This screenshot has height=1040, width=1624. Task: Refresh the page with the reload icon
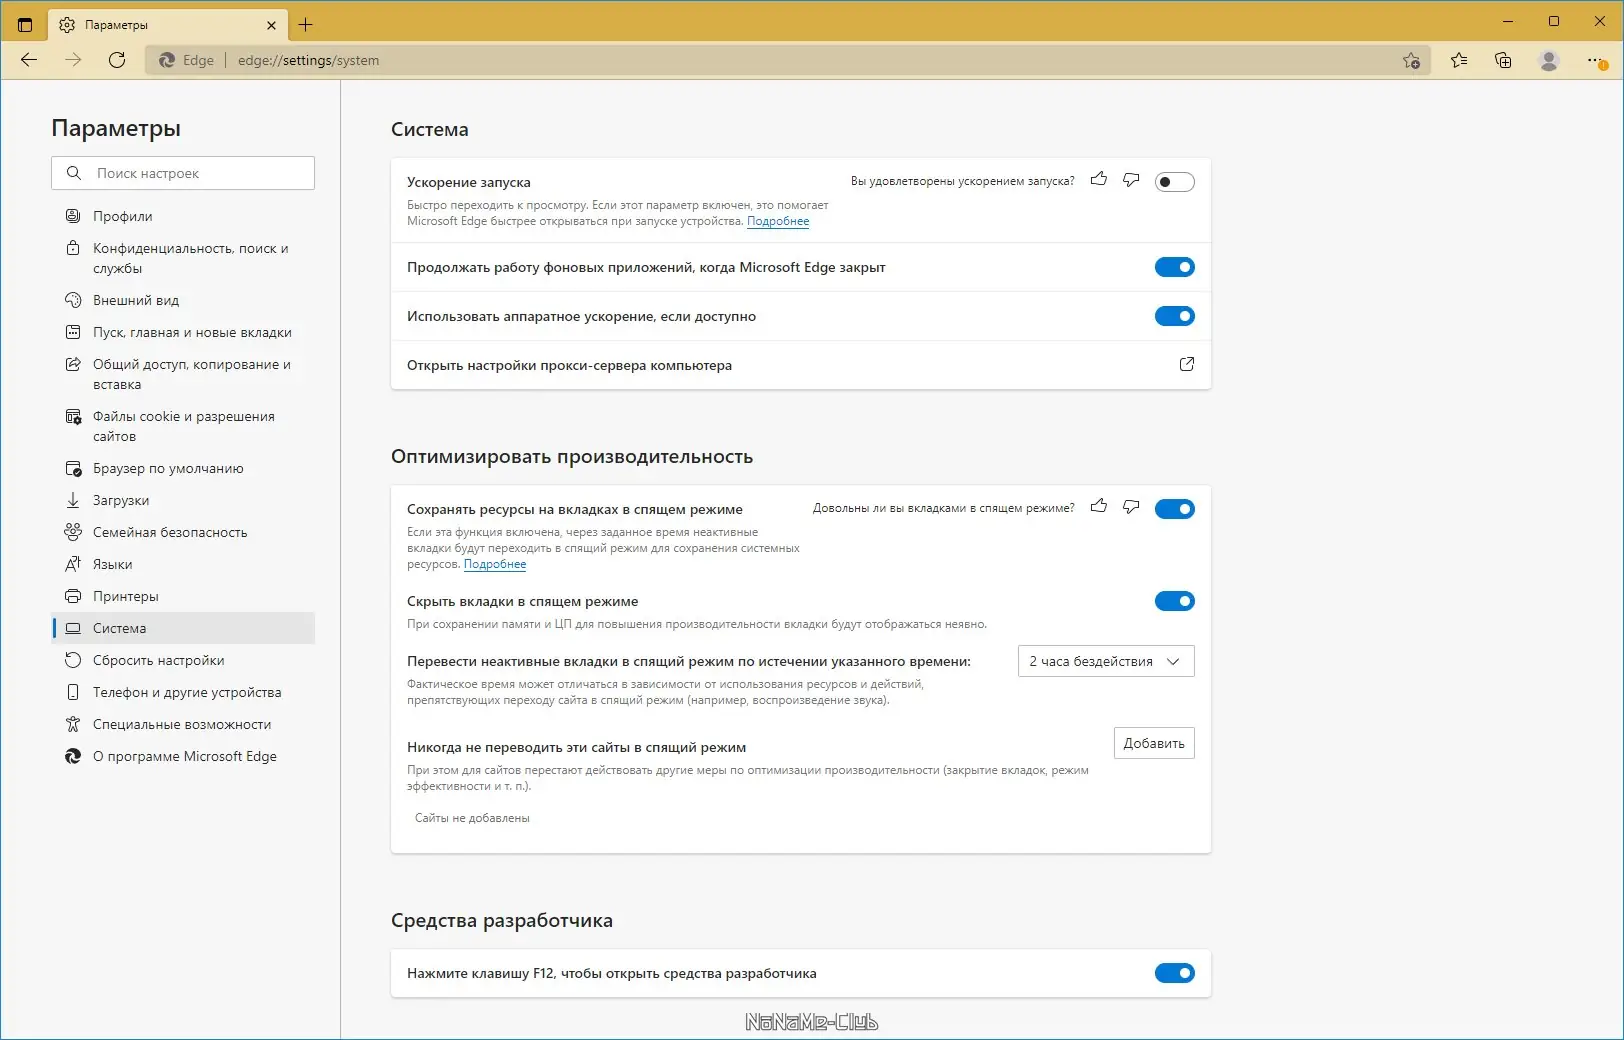click(x=117, y=60)
